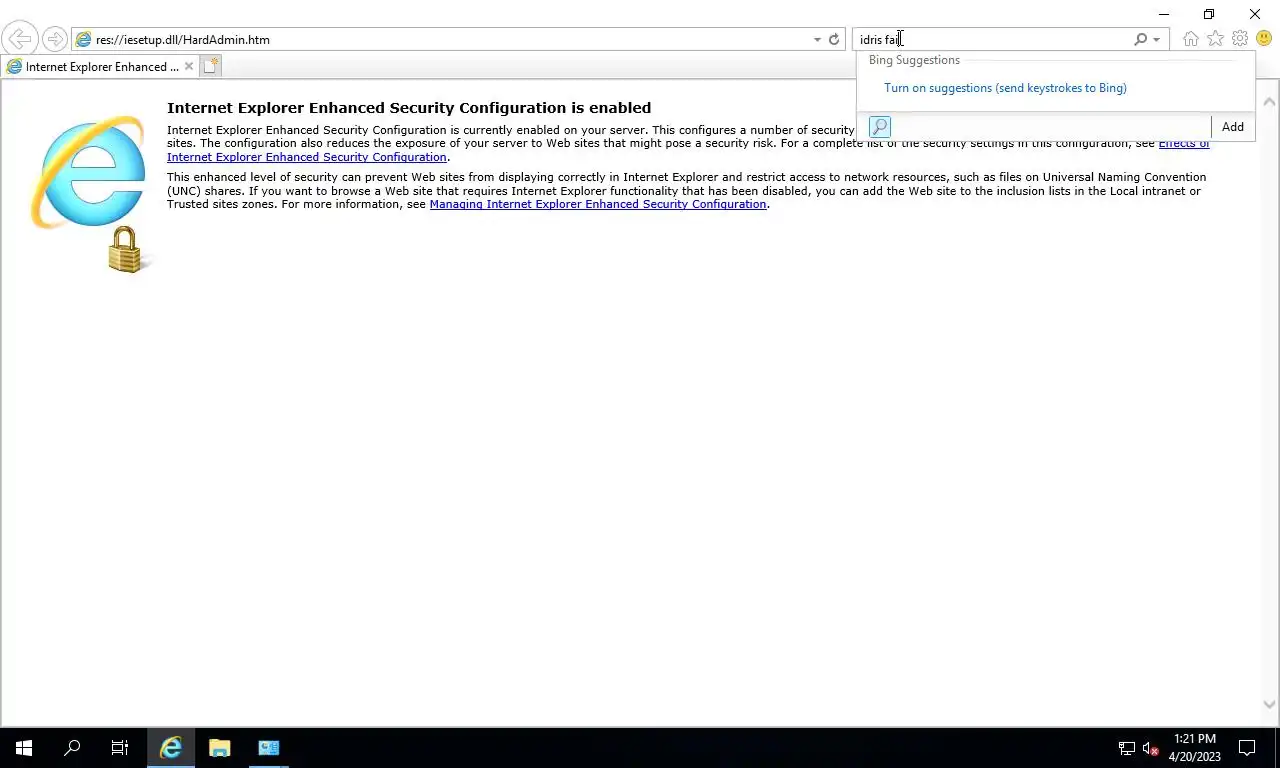Open the Windows Start menu
This screenshot has height=768, width=1280.
[24, 748]
